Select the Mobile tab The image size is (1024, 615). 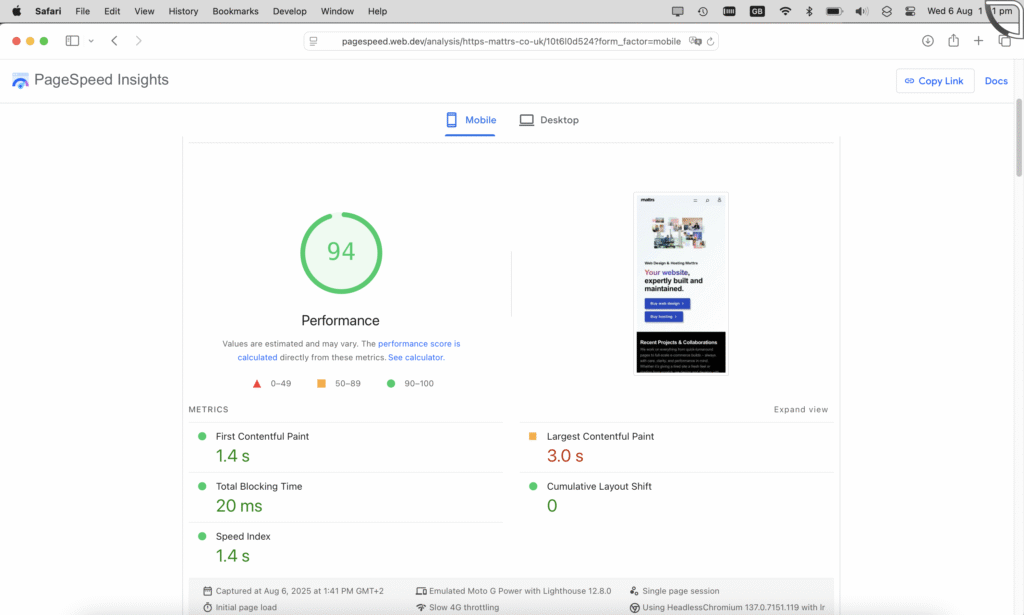click(x=470, y=120)
